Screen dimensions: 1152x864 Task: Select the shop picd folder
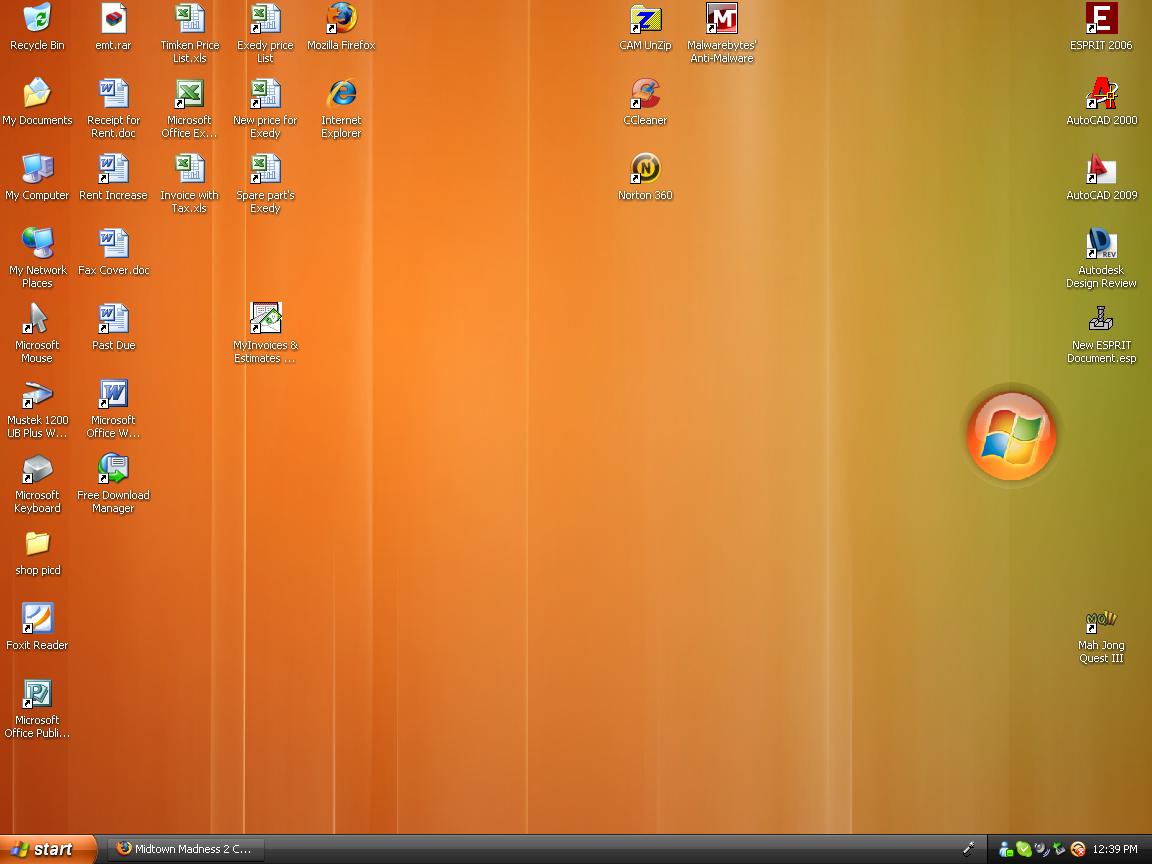(x=37, y=544)
